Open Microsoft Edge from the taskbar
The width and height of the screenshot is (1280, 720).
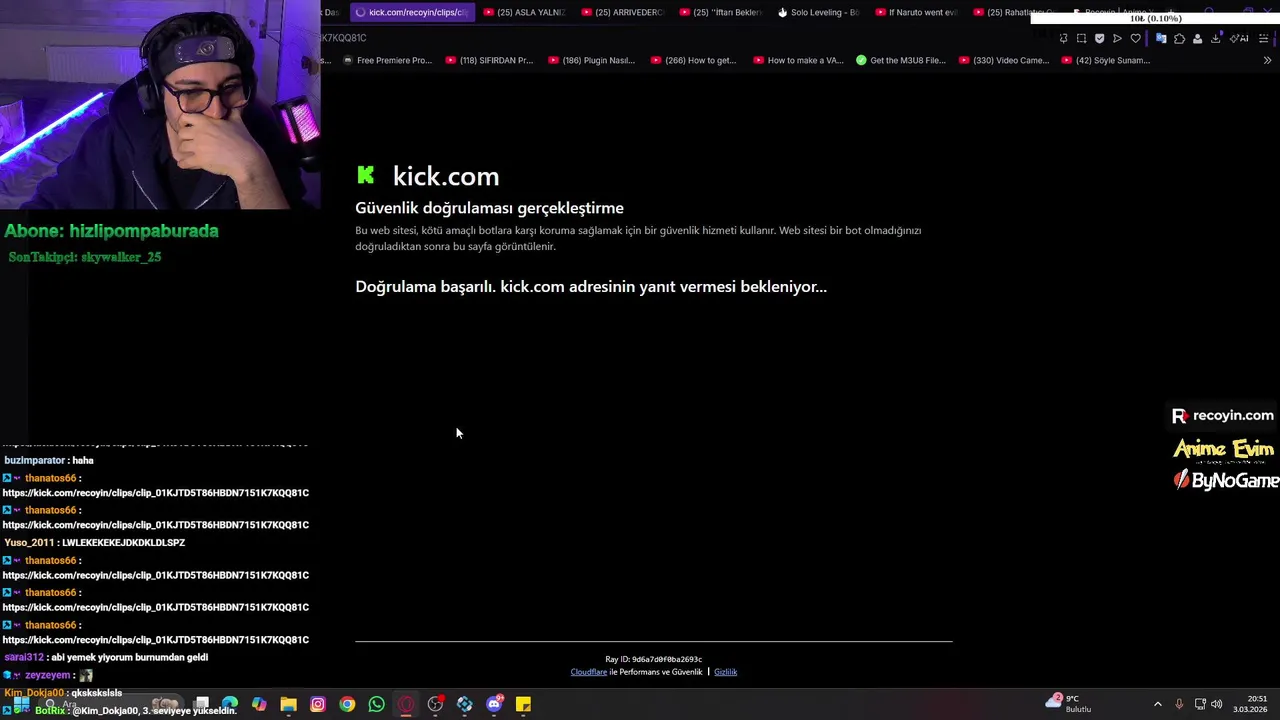[229, 704]
